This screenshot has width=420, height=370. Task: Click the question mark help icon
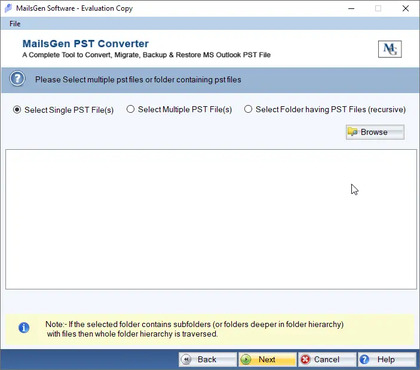point(17,79)
